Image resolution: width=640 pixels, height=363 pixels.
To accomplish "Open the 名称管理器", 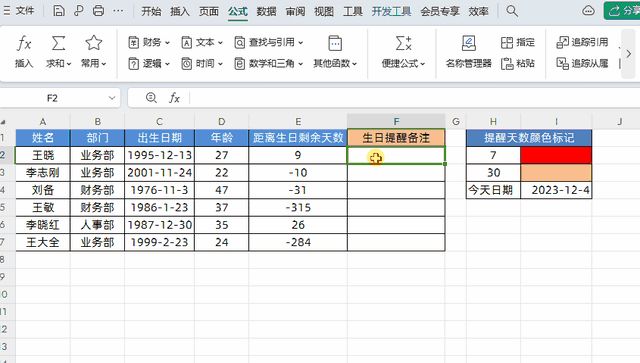I will (x=469, y=52).
